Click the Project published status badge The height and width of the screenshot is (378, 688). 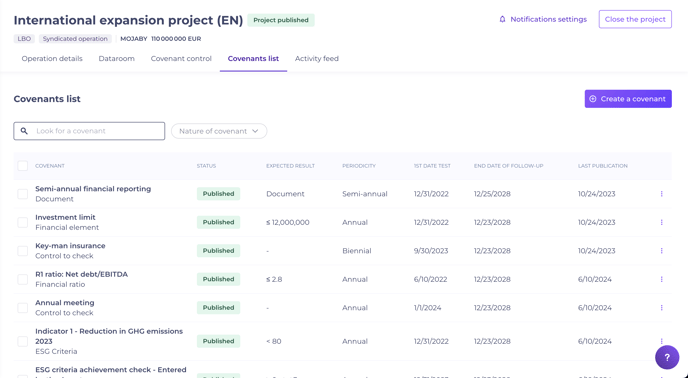coord(281,20)
